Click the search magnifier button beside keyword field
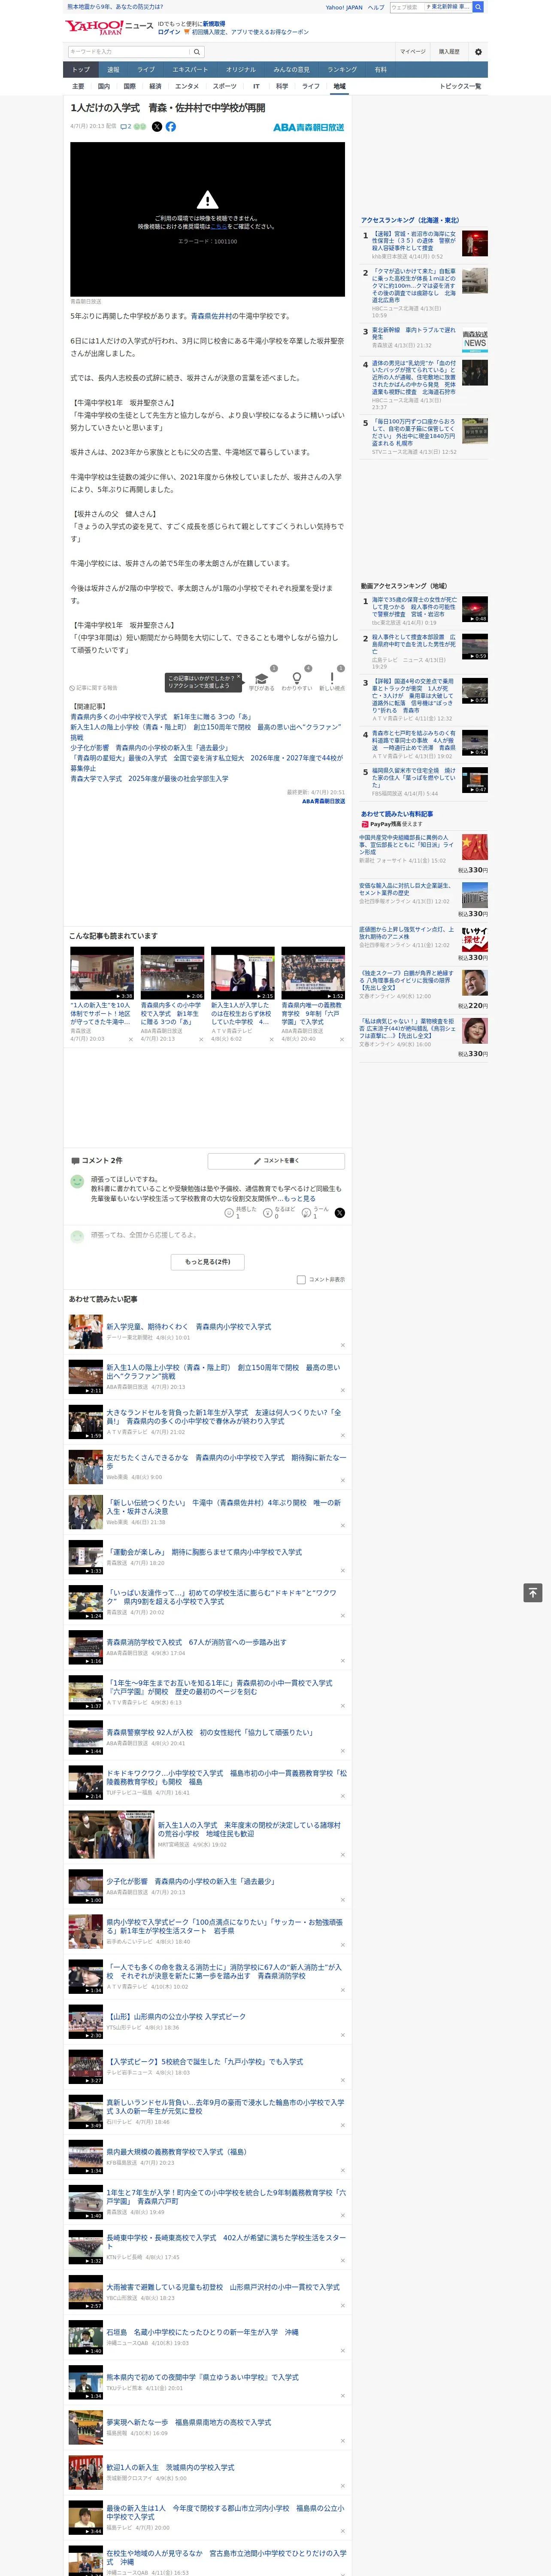Image resolution: width=551 pixels, height=2576 pixels. (196, 52)
